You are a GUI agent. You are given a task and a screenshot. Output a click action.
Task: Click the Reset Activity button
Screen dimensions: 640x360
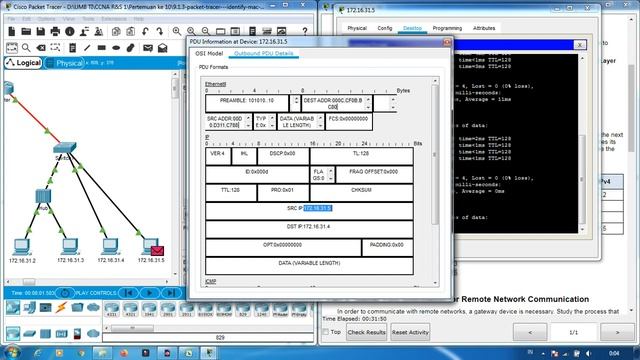point(410,332)
